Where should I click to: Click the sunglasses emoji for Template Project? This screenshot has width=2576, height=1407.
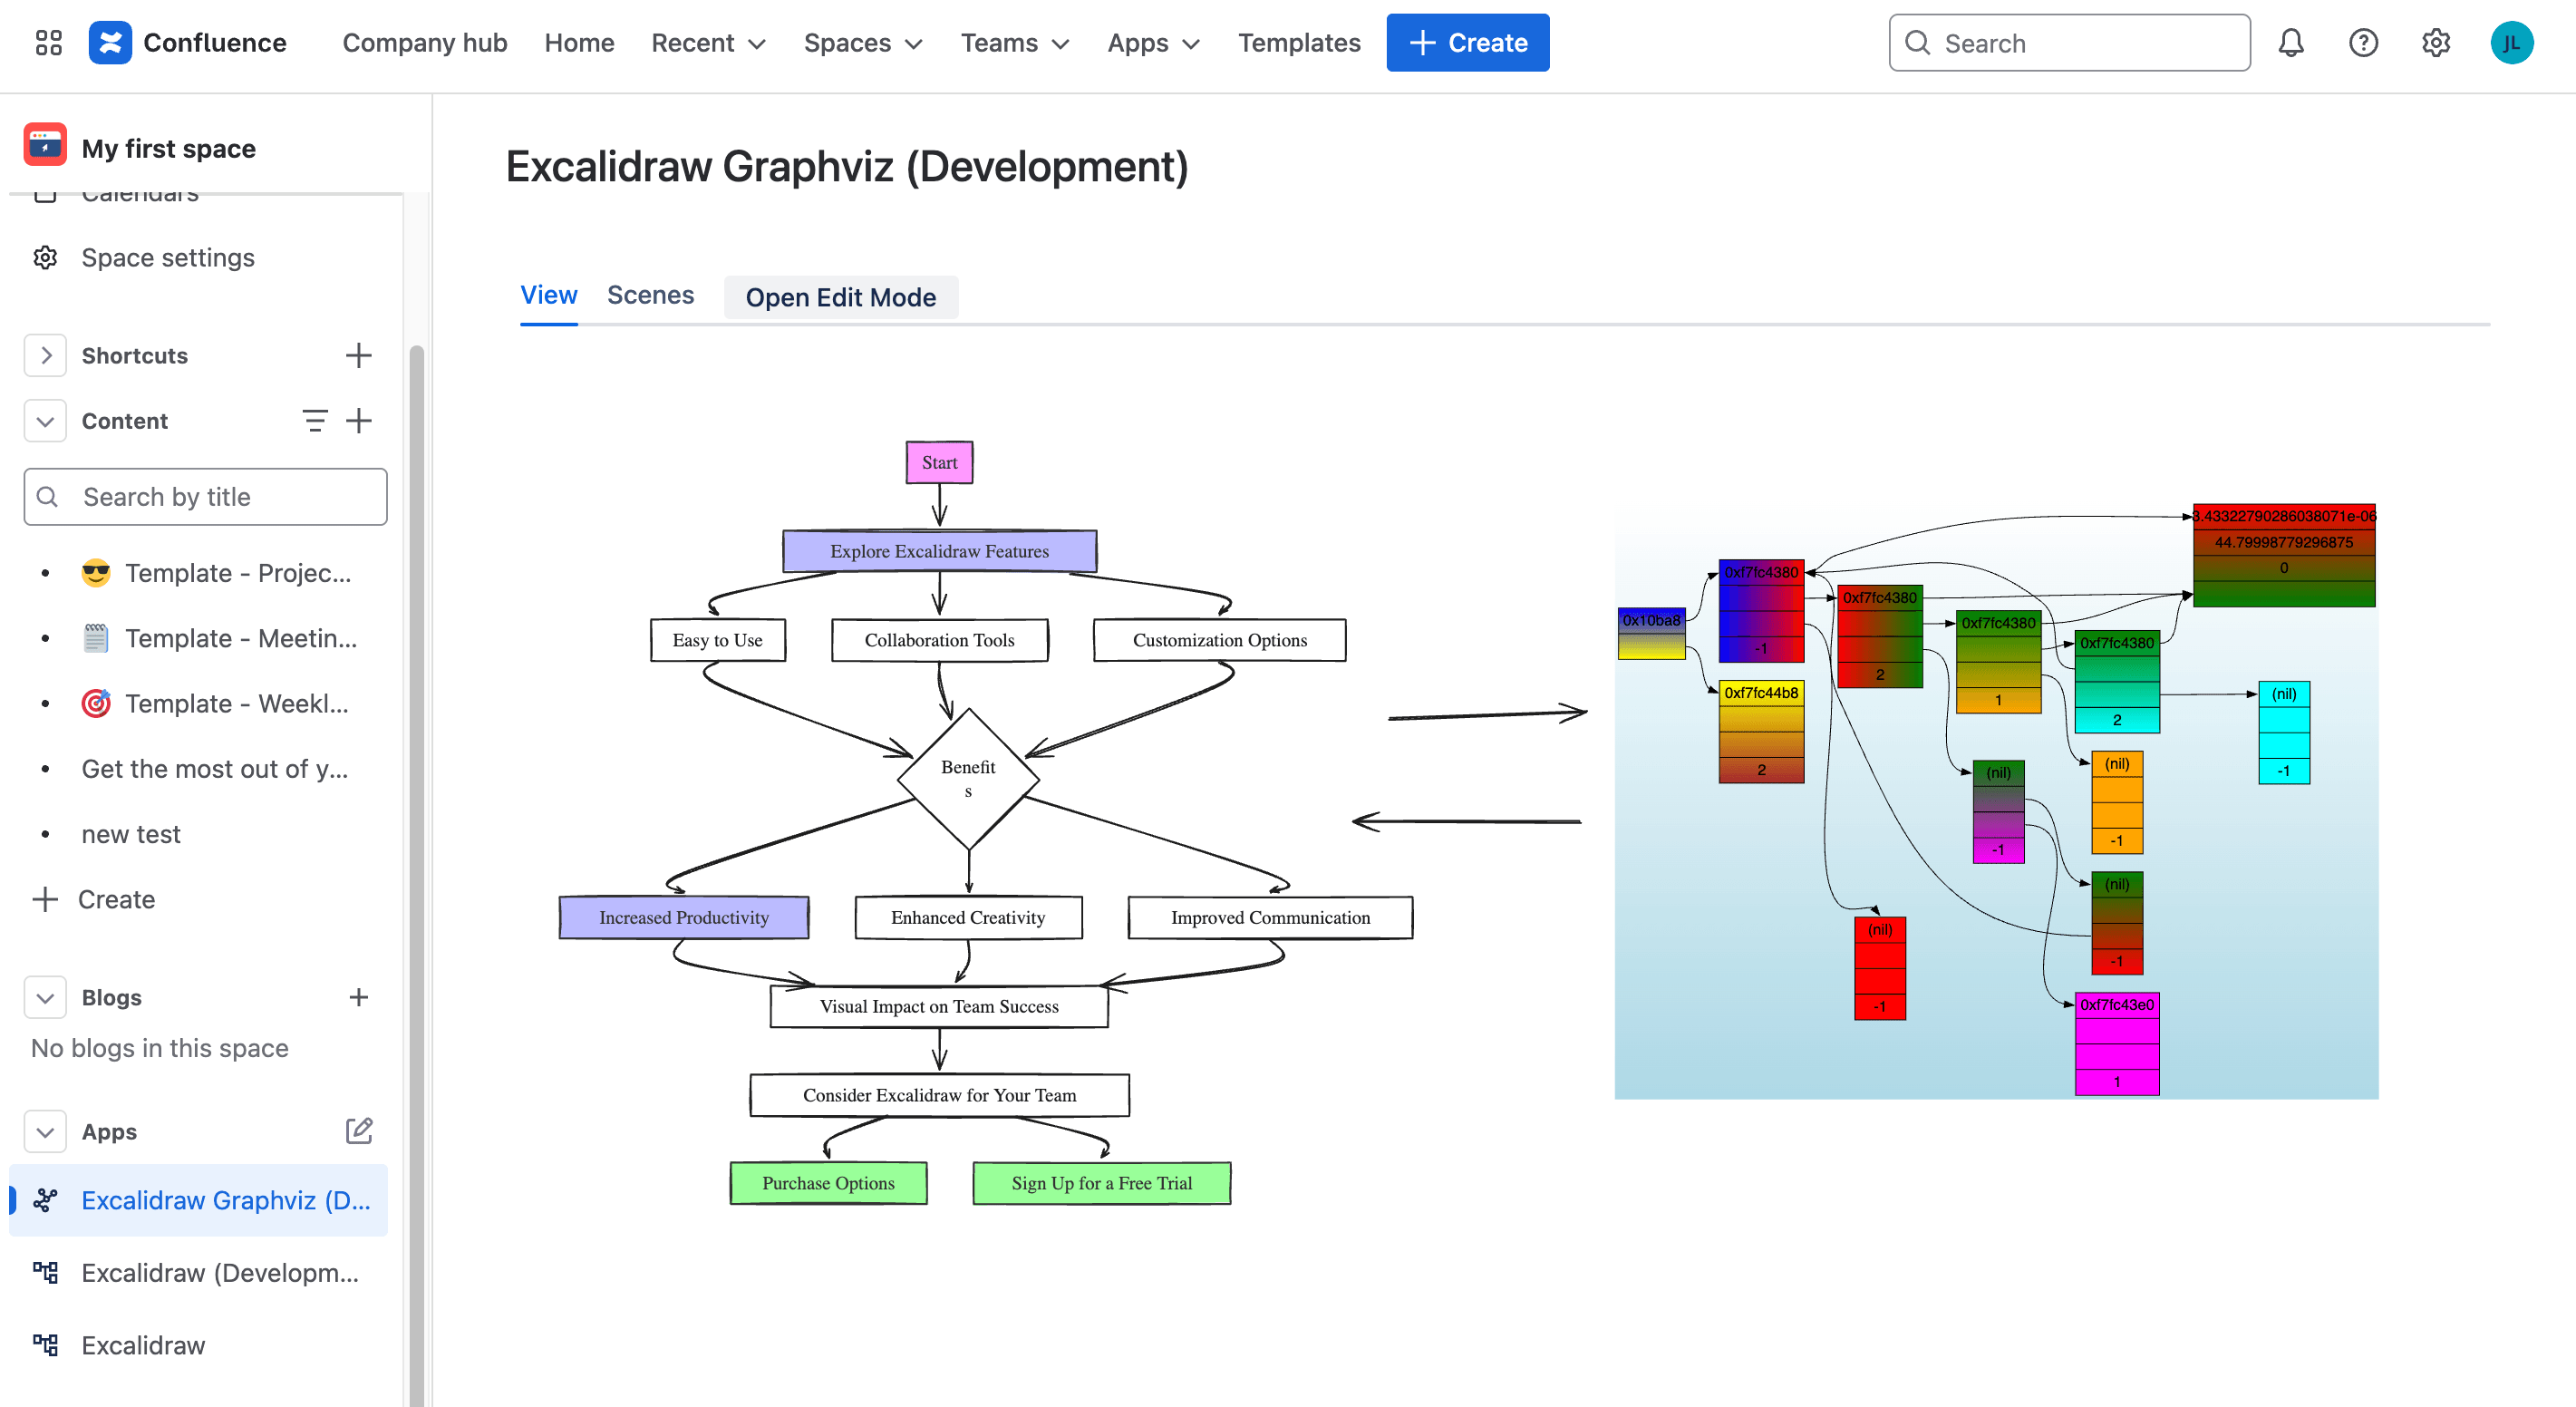(96, 573)
